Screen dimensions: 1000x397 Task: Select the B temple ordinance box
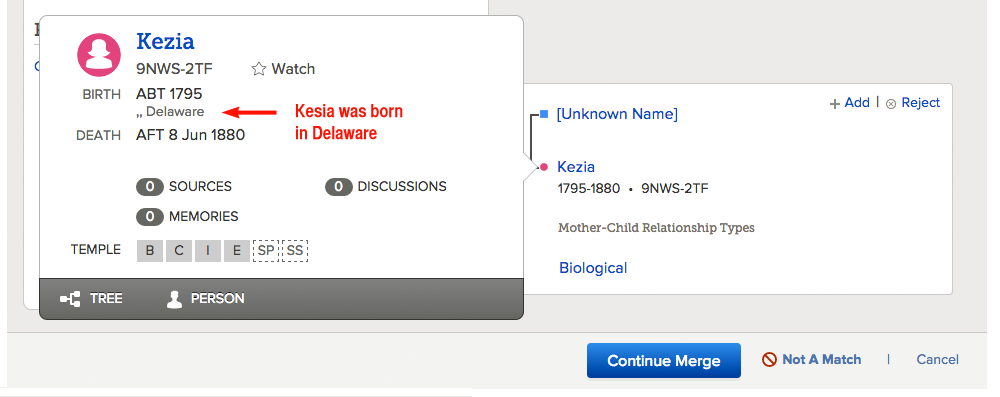click(150, 251)
